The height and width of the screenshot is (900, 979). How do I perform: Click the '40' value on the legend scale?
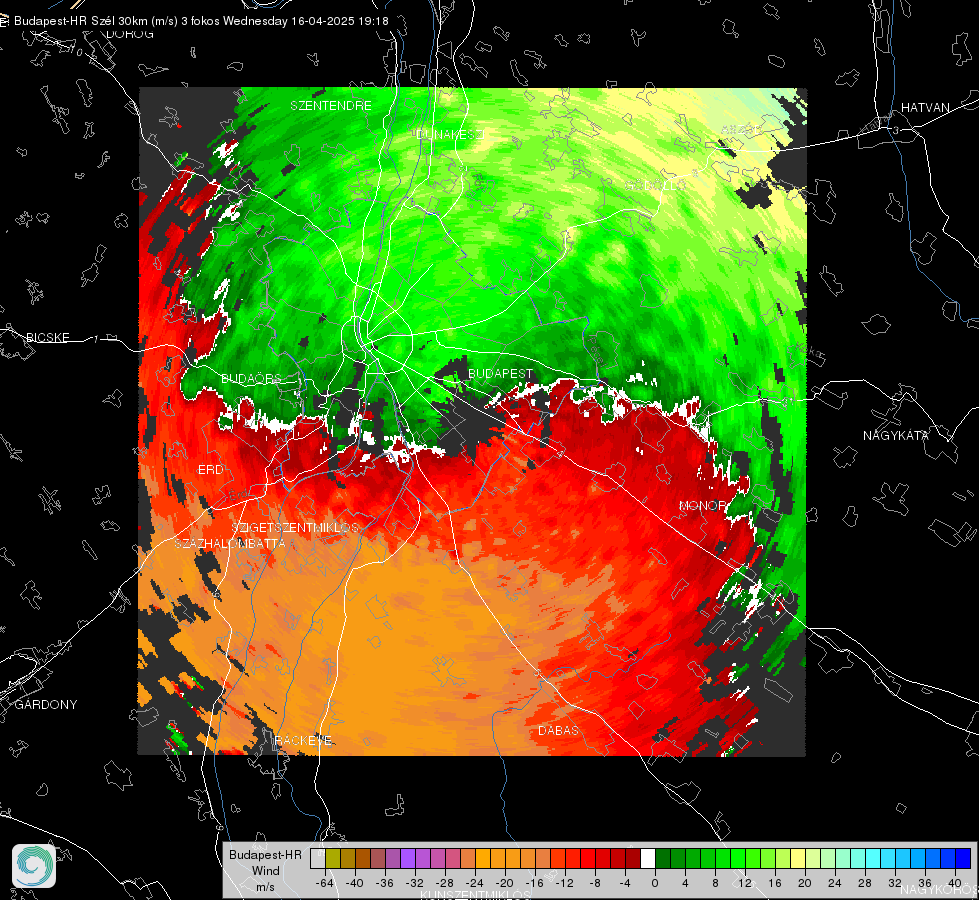955,883
